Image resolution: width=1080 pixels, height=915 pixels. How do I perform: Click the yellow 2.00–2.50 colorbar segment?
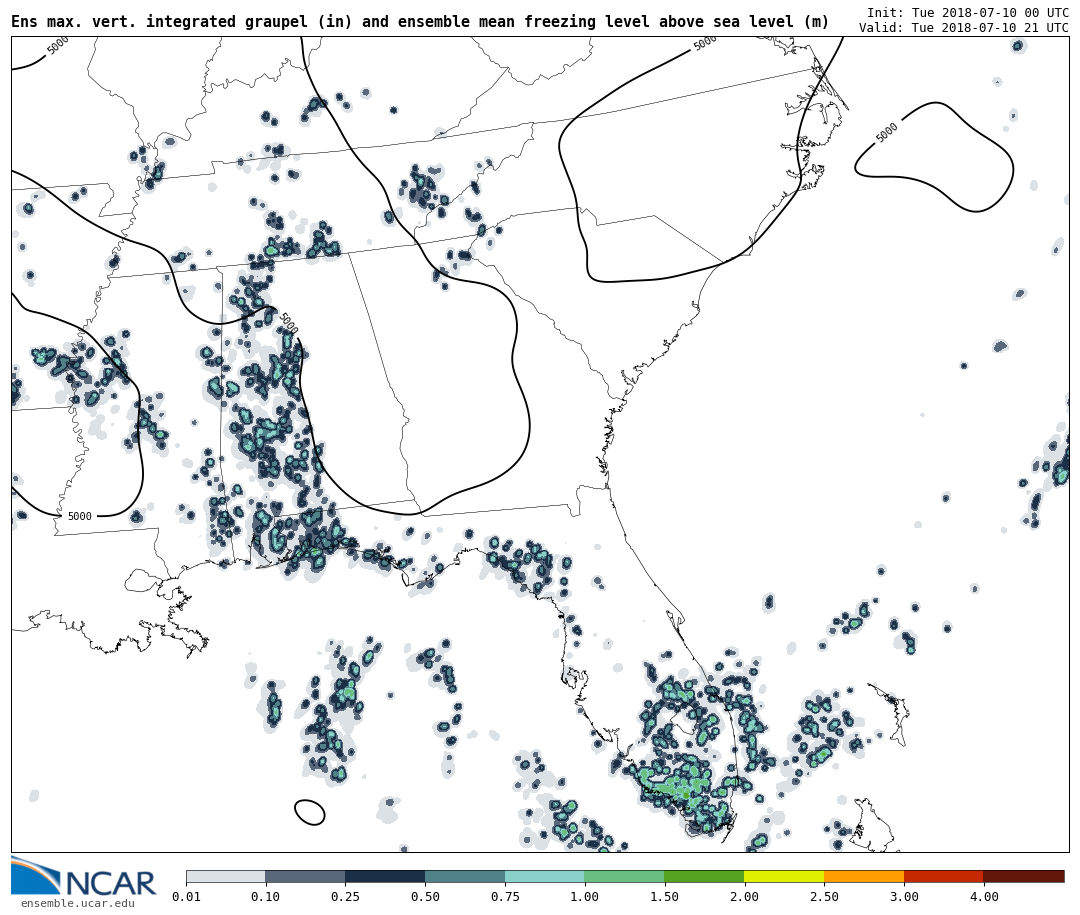point(784,876)
